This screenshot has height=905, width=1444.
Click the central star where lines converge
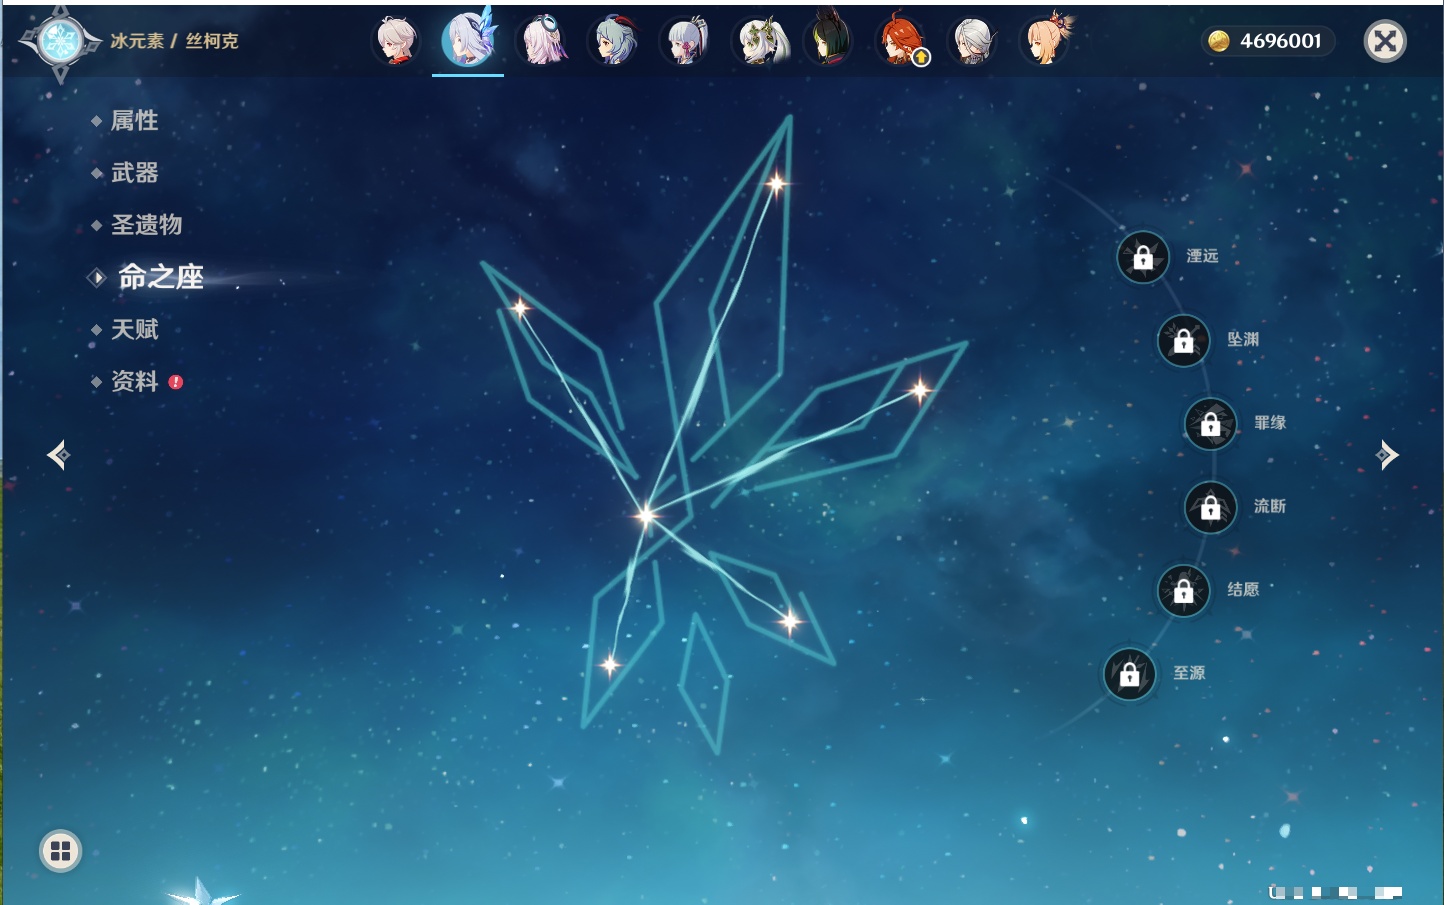coord(646,516)
